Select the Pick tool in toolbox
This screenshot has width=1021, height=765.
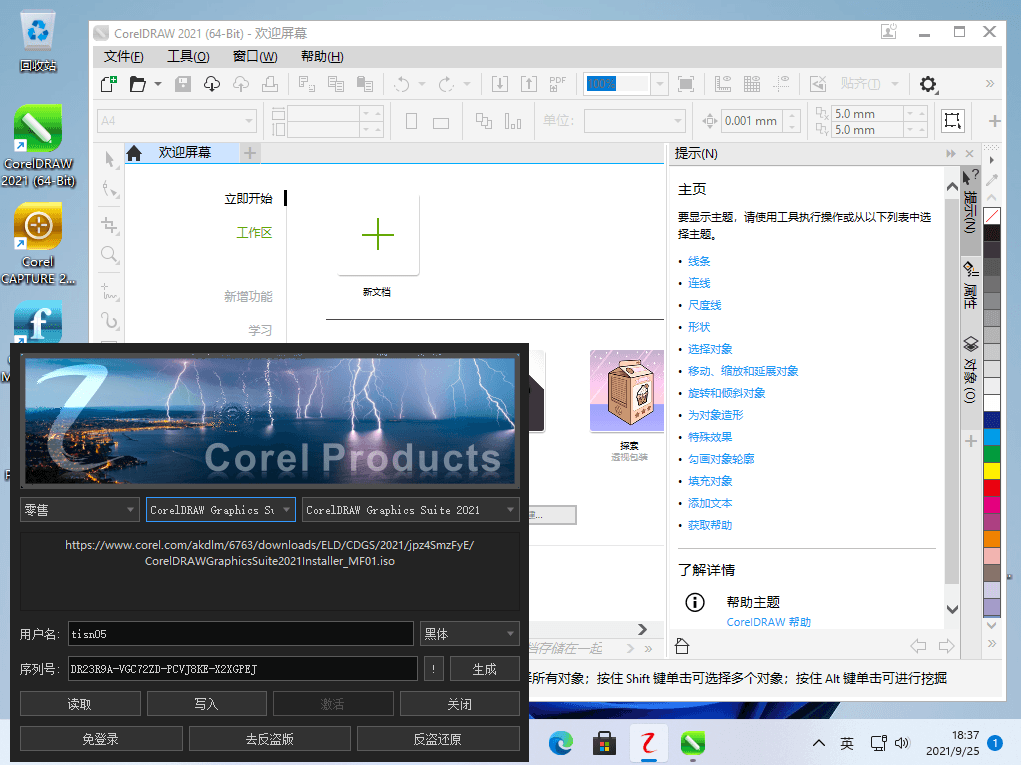[x=109, y=158]
